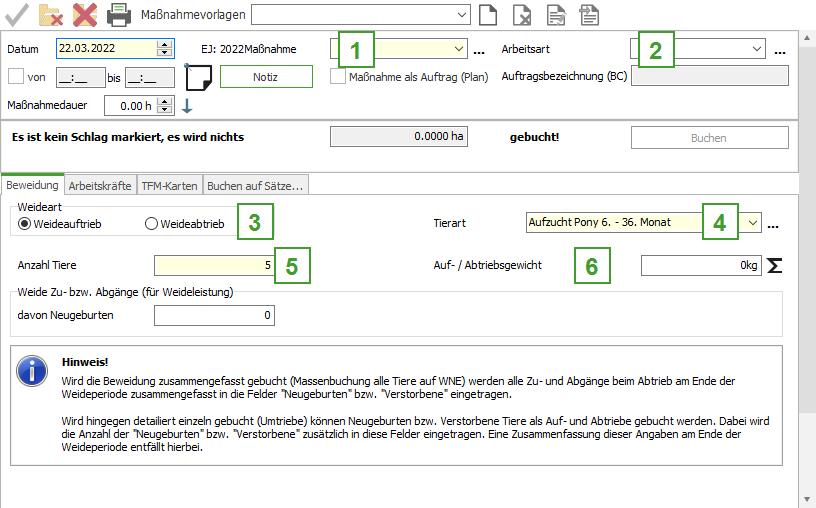Click the Anzahl Tiere input field

[213, 265]
